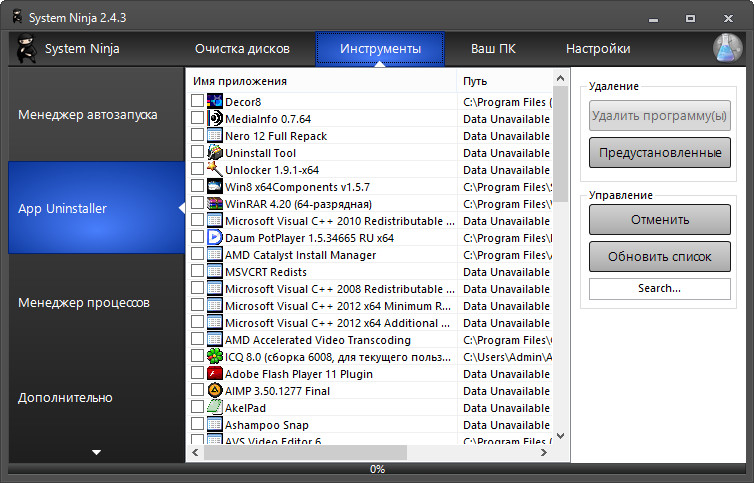This screenshot has width=754, height=483.
Task: Check the WinRAR 4.20 checkbox
Action: tap(197, 203)
